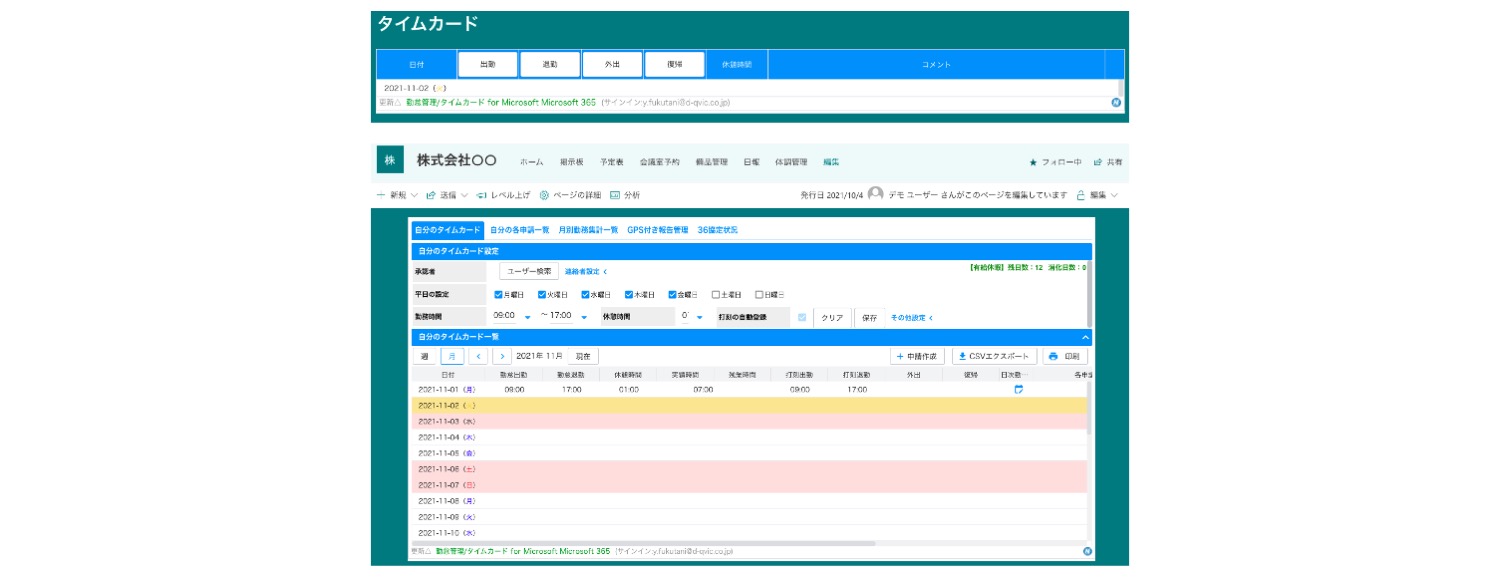This screenshot has width=1500, height=584.
Task: Click CSVエクスポート button
Action: point(993,356)
